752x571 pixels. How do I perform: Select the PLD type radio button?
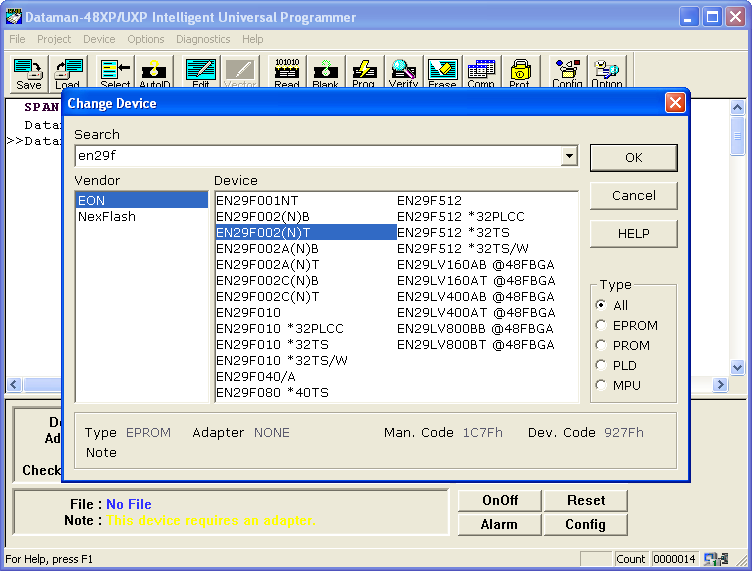tap(601, 365)
